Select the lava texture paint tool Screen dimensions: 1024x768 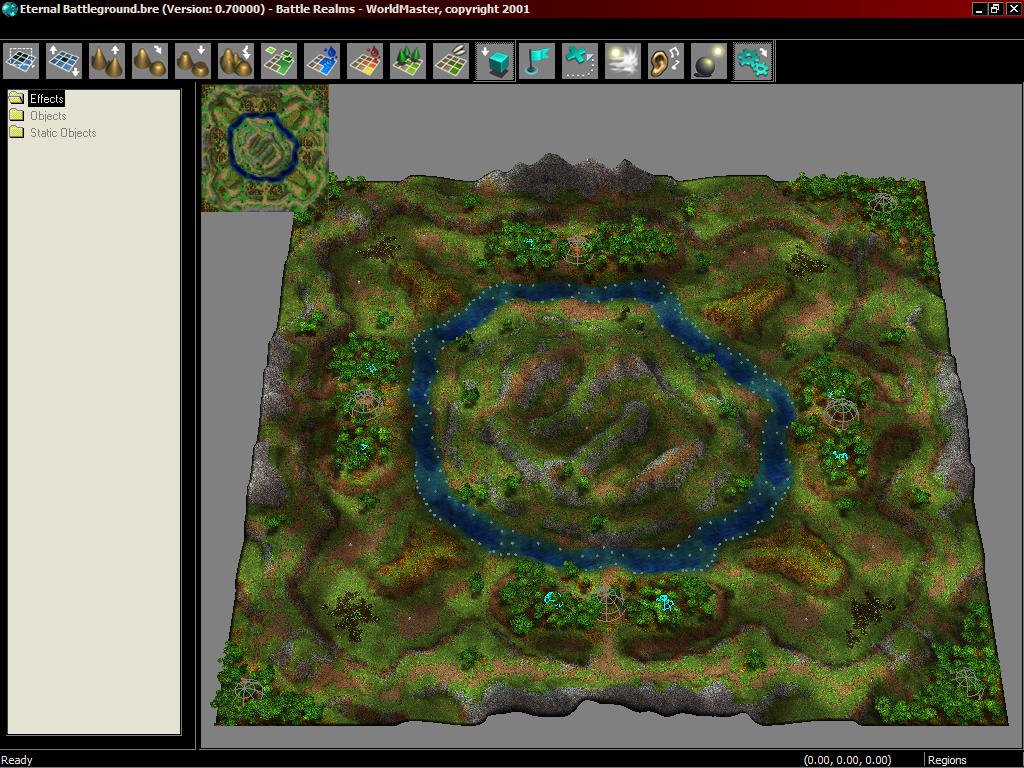364,60
